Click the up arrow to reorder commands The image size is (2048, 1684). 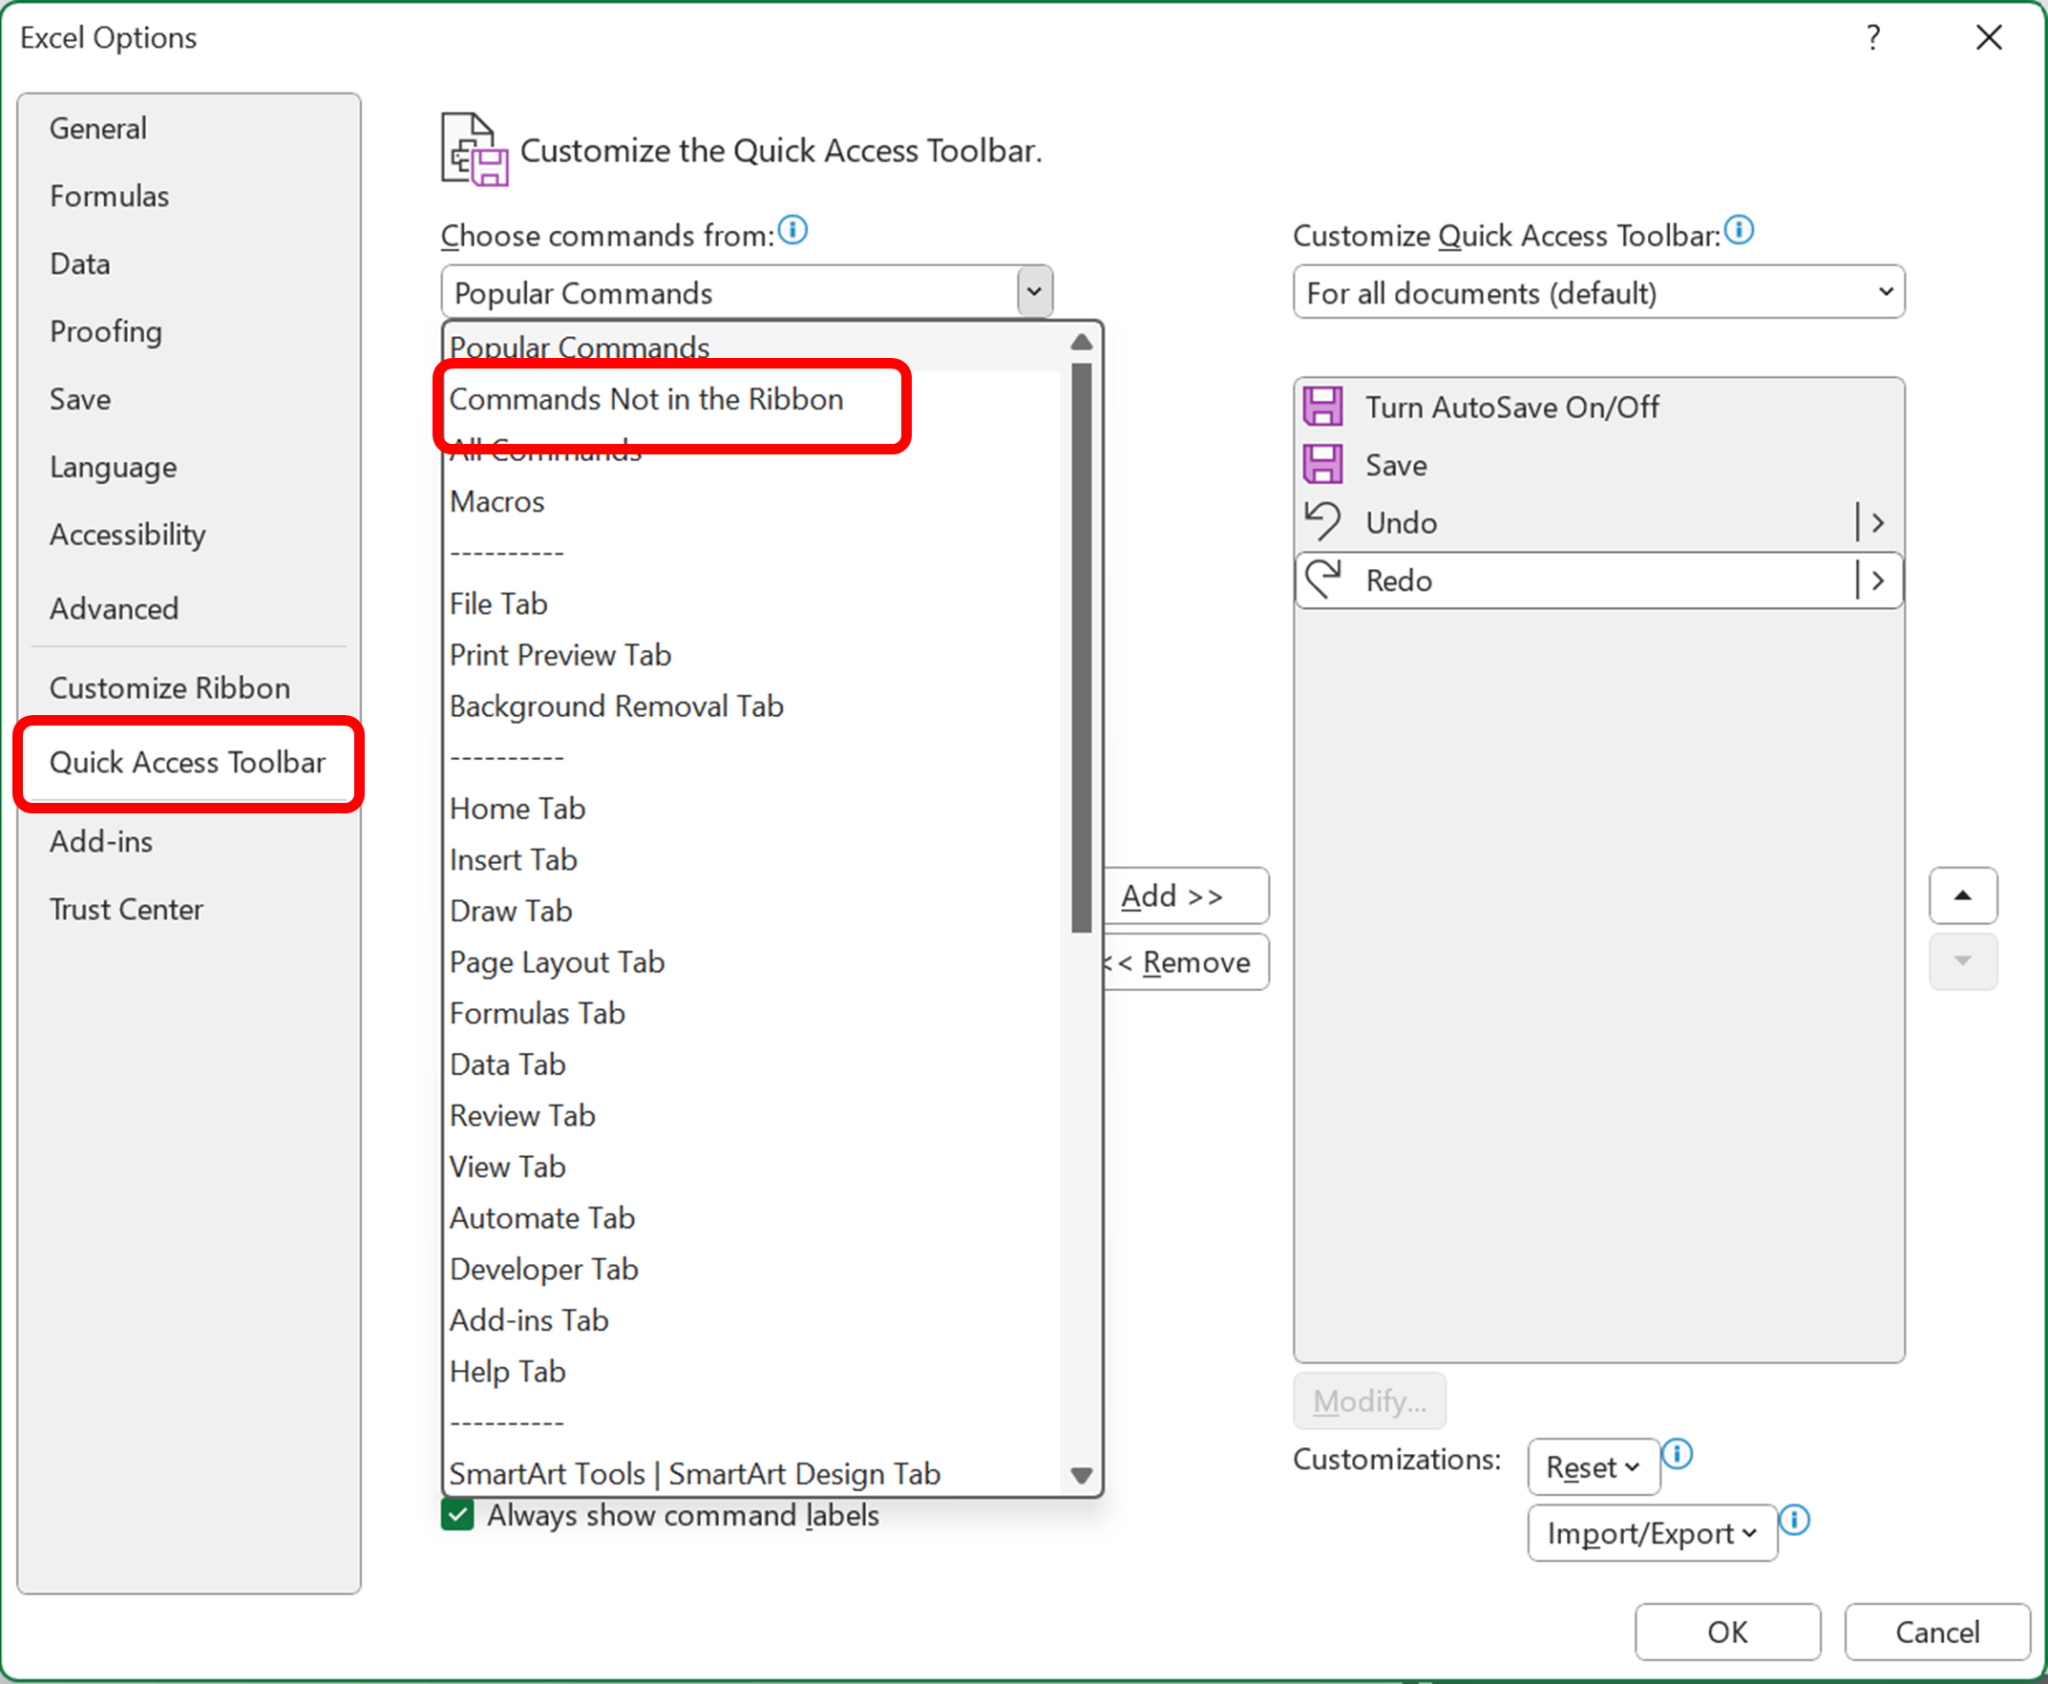1963,896
